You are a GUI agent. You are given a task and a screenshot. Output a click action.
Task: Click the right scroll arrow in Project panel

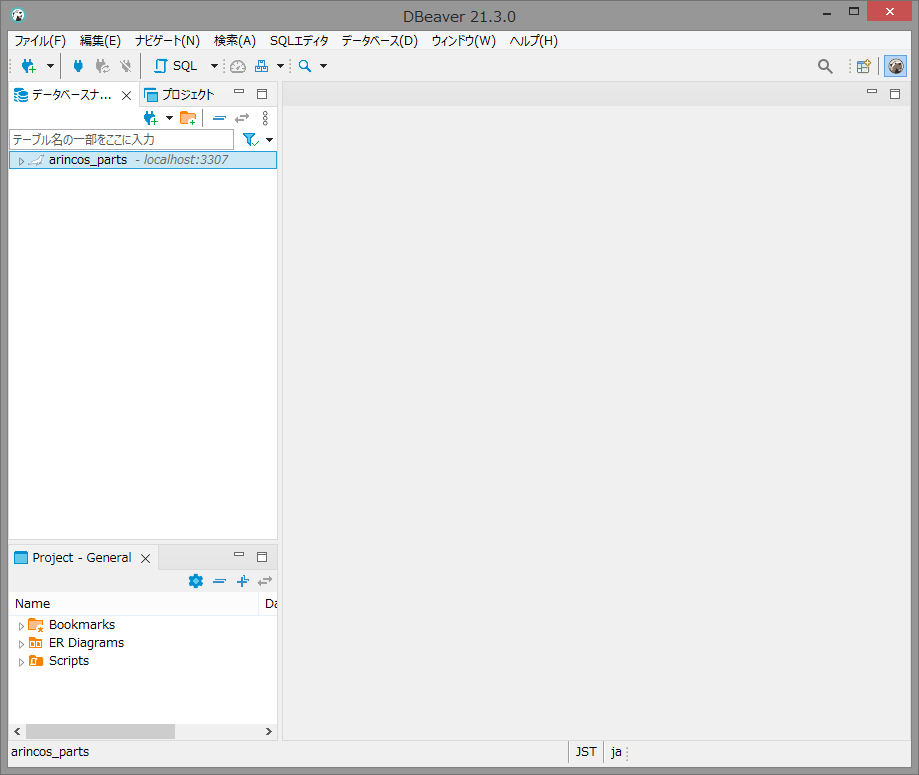point(268,732)
